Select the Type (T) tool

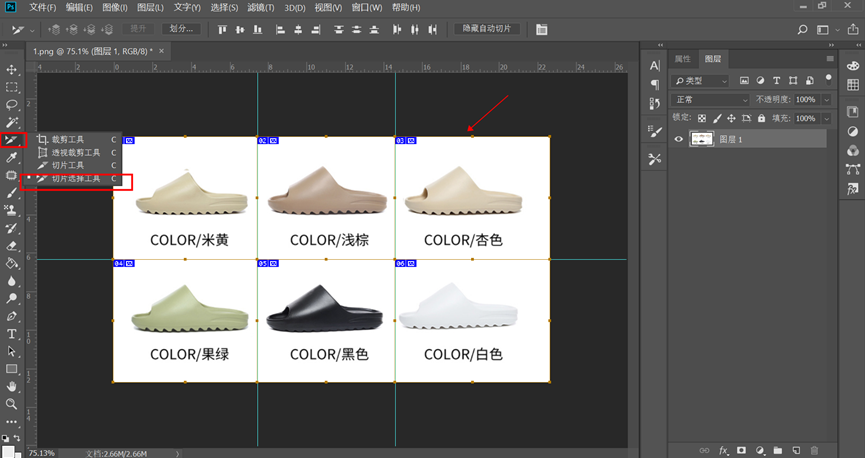coord(12,334)
